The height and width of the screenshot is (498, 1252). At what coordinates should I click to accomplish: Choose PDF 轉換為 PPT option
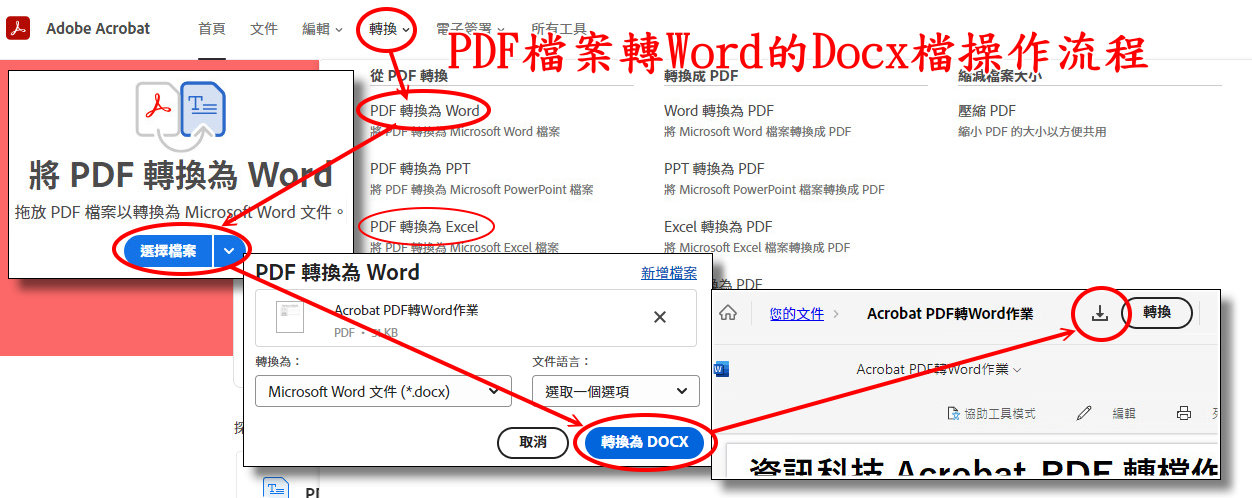pyautogui.click(x=420, y=169)
